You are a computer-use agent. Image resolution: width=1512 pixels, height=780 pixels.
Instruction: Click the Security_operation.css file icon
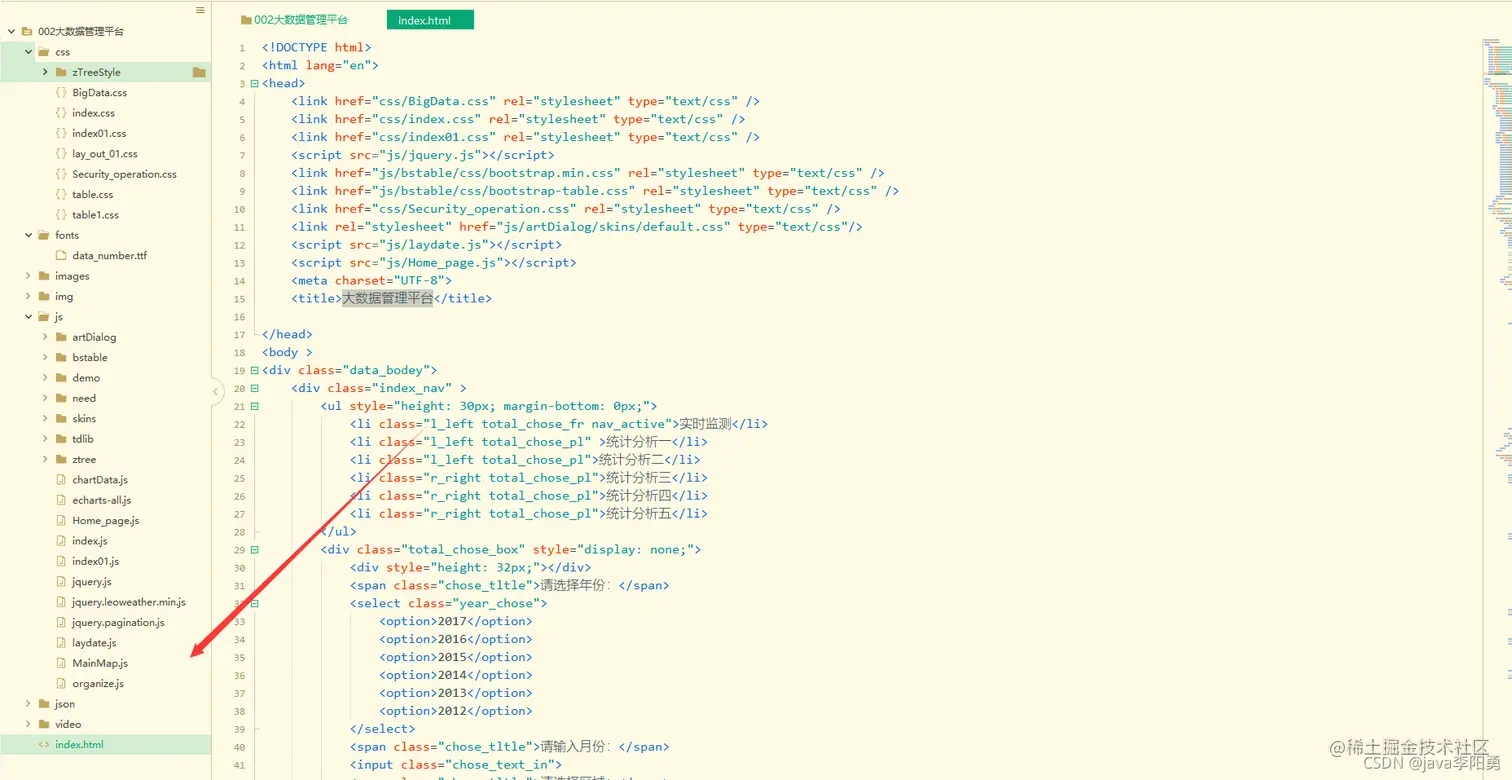point(62,174)
